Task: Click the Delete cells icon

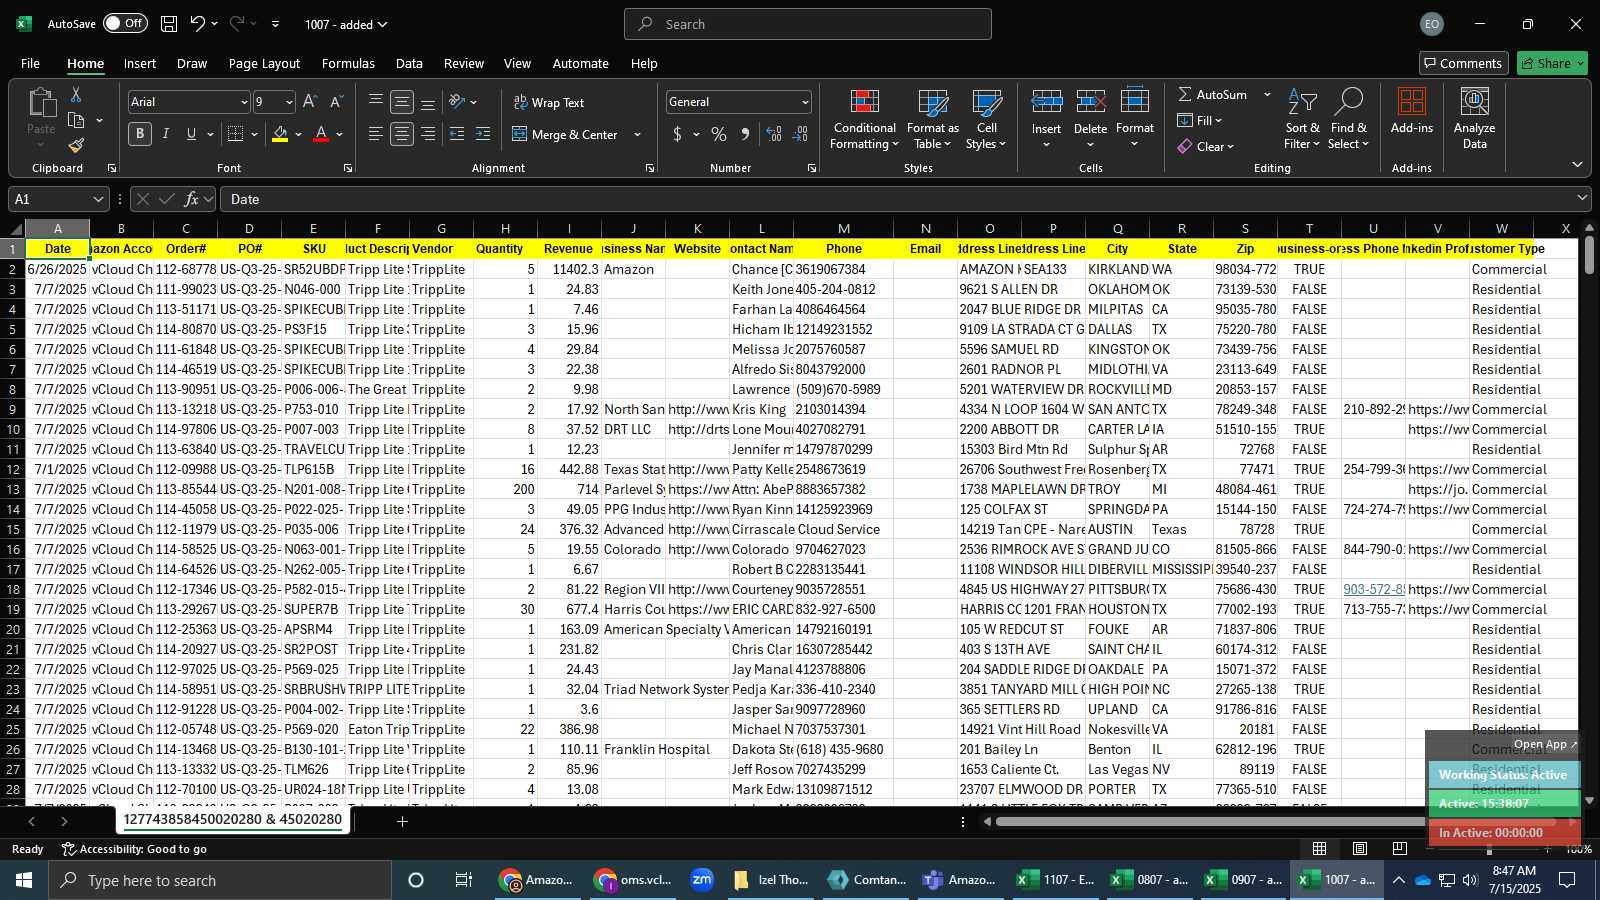Action: (x=1090, y=102)
